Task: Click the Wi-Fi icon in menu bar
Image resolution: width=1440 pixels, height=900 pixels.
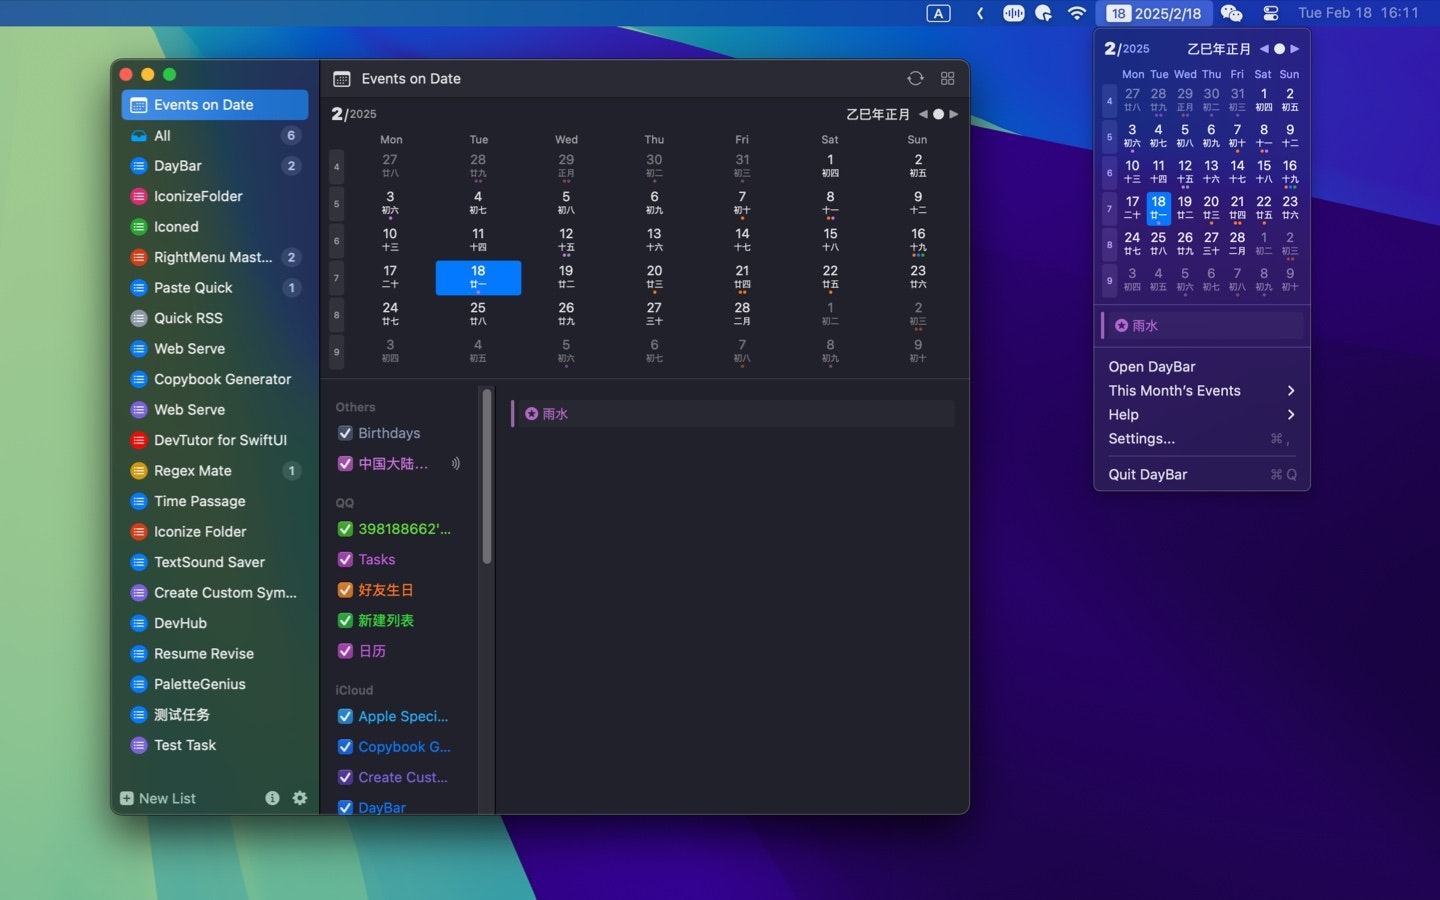Action: click(1077, 13)
